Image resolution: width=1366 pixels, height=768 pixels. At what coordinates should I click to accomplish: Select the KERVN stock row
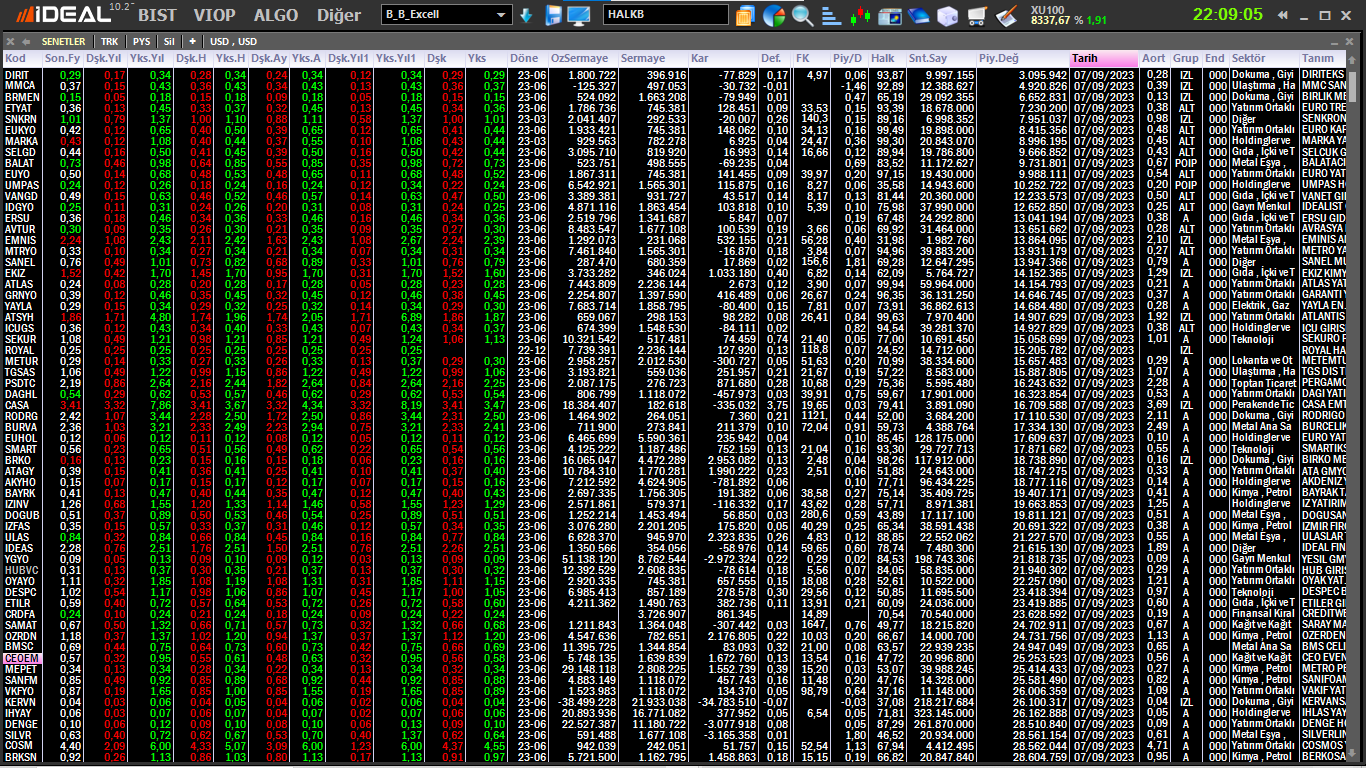click(675, 702)
